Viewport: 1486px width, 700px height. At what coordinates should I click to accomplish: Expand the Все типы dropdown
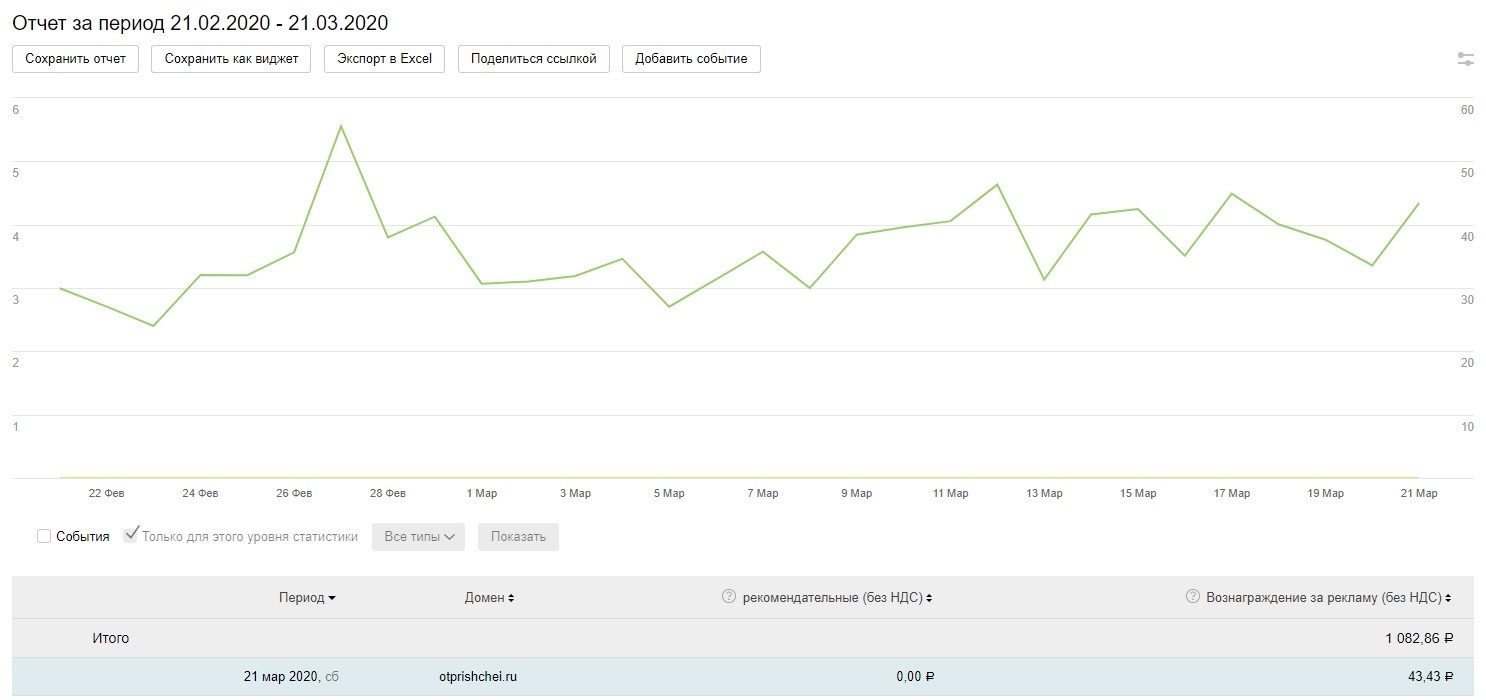tap(419, 537)
